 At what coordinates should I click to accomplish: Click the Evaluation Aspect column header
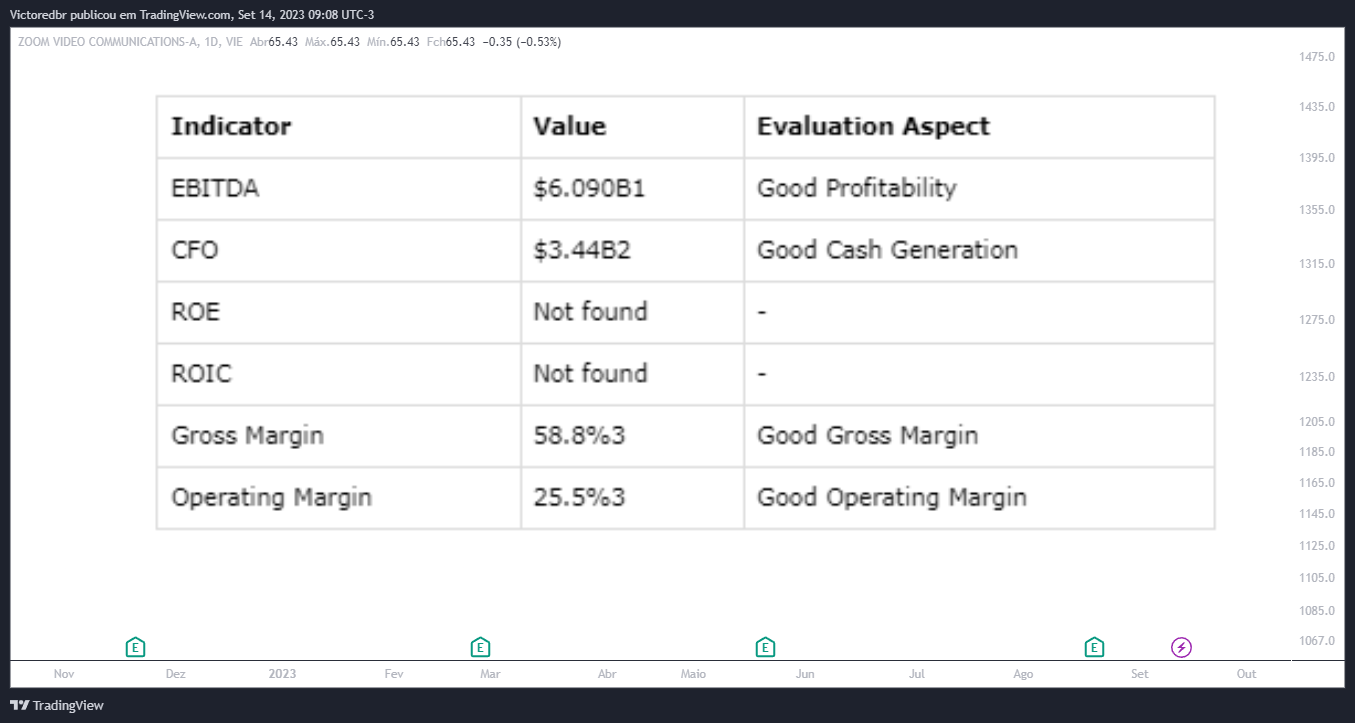coord(873,127)
